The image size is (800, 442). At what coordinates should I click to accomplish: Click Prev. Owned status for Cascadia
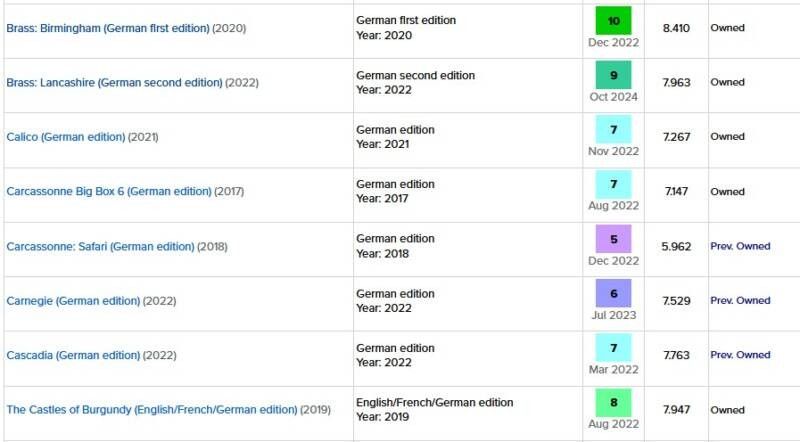(x=740, y=355)
